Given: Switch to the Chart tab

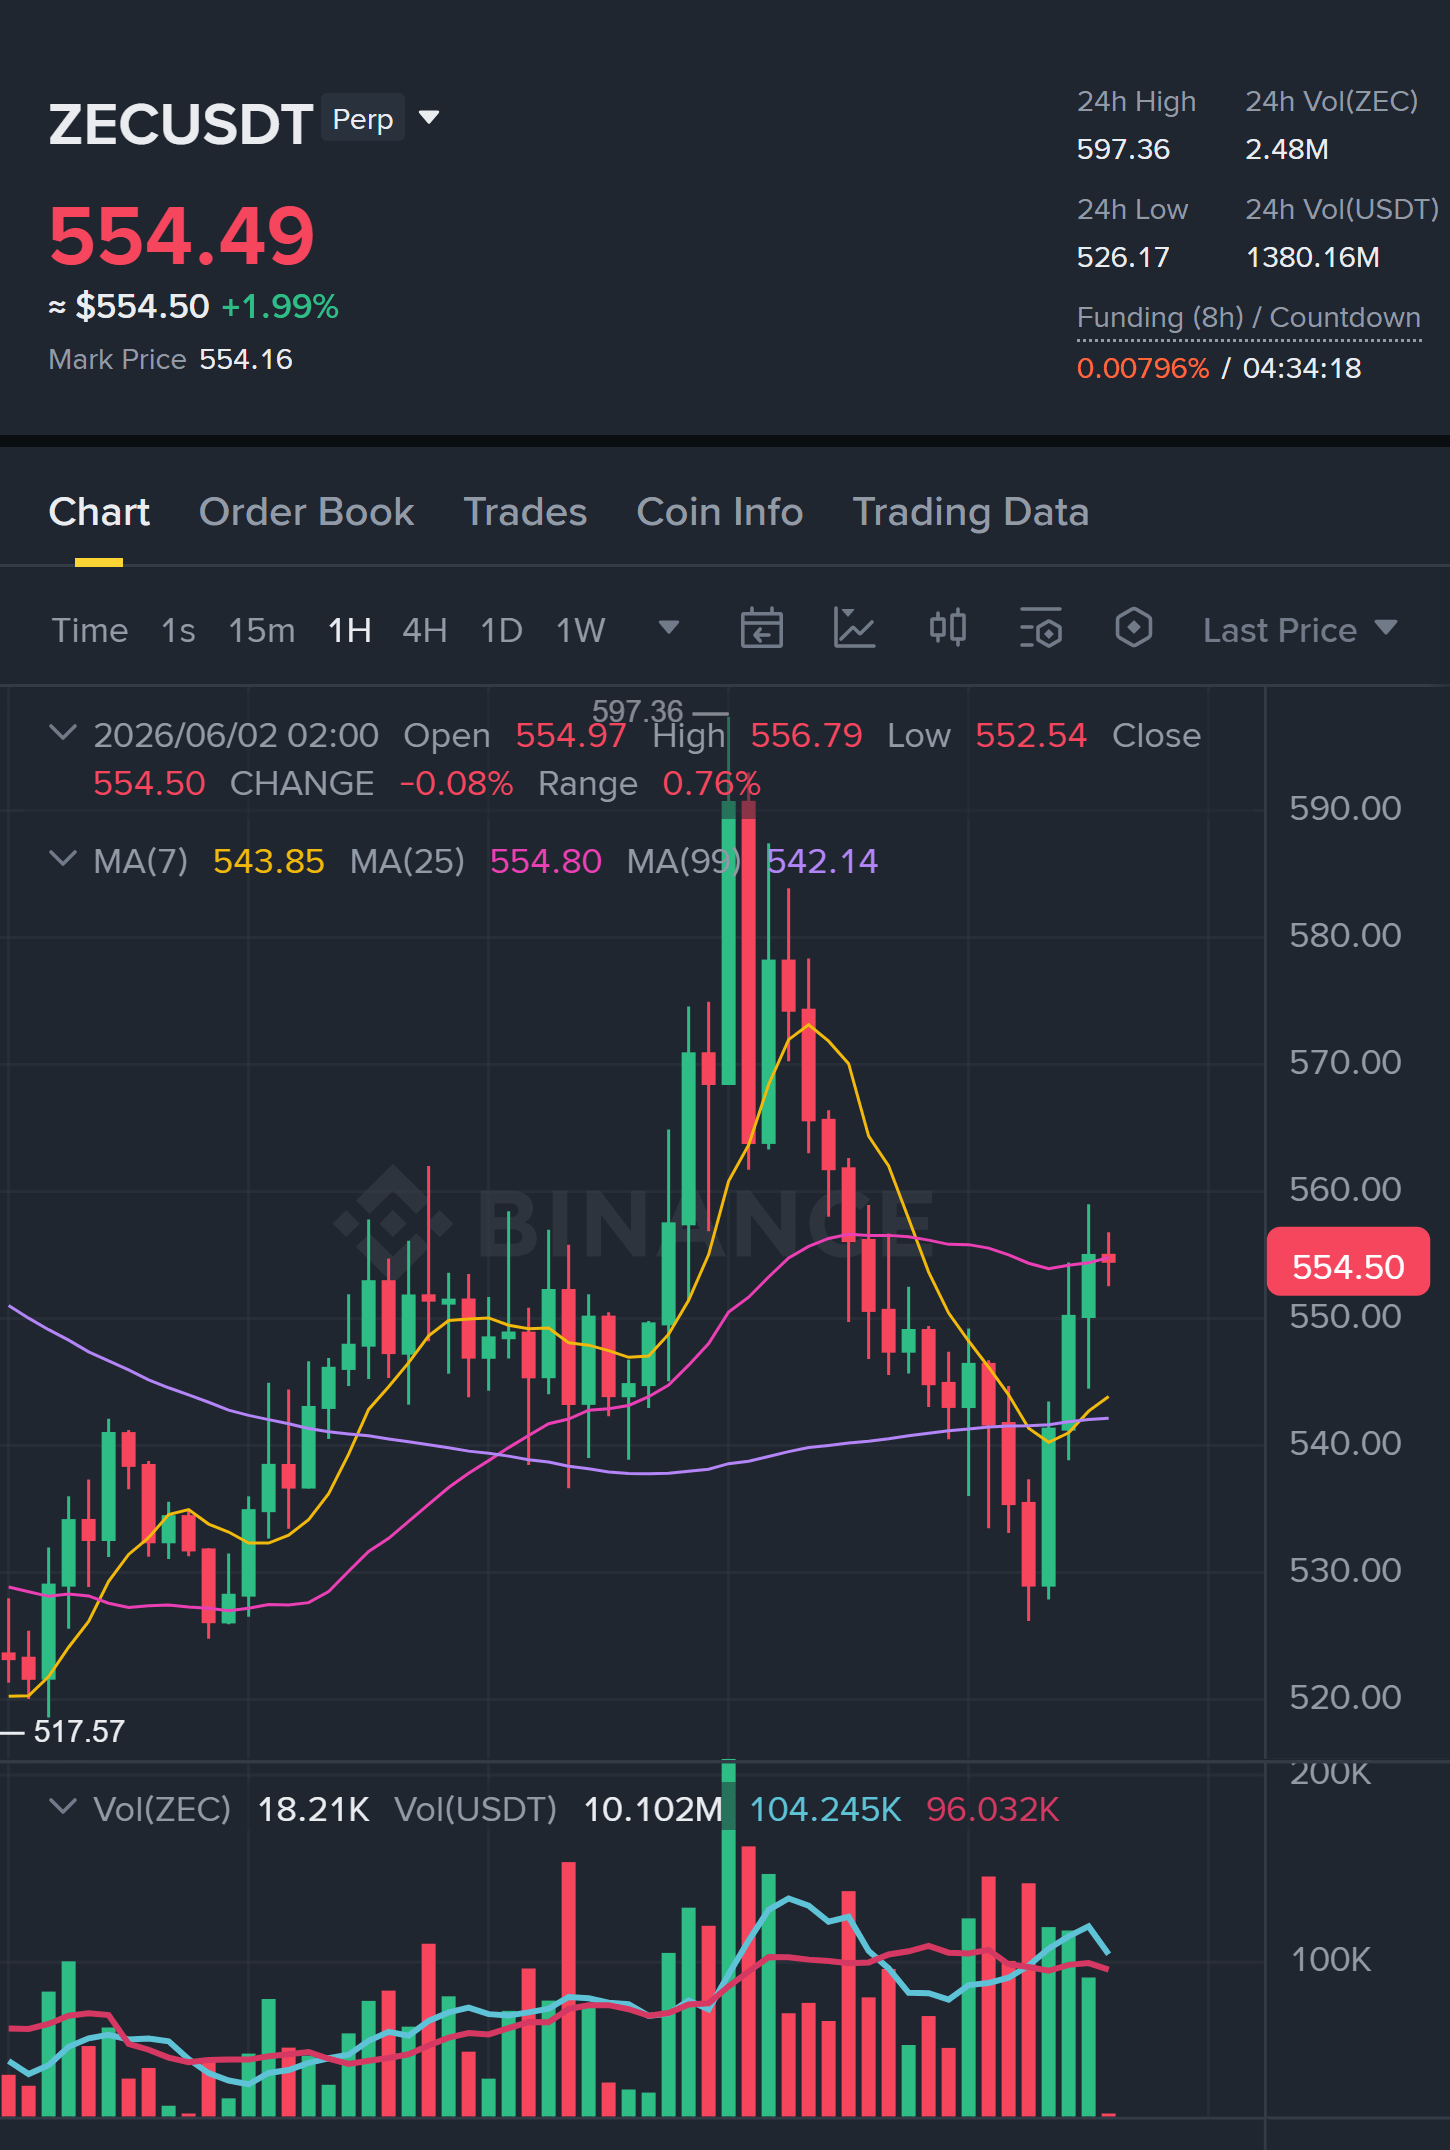Looking at the screenshot, I should point(99,512).
